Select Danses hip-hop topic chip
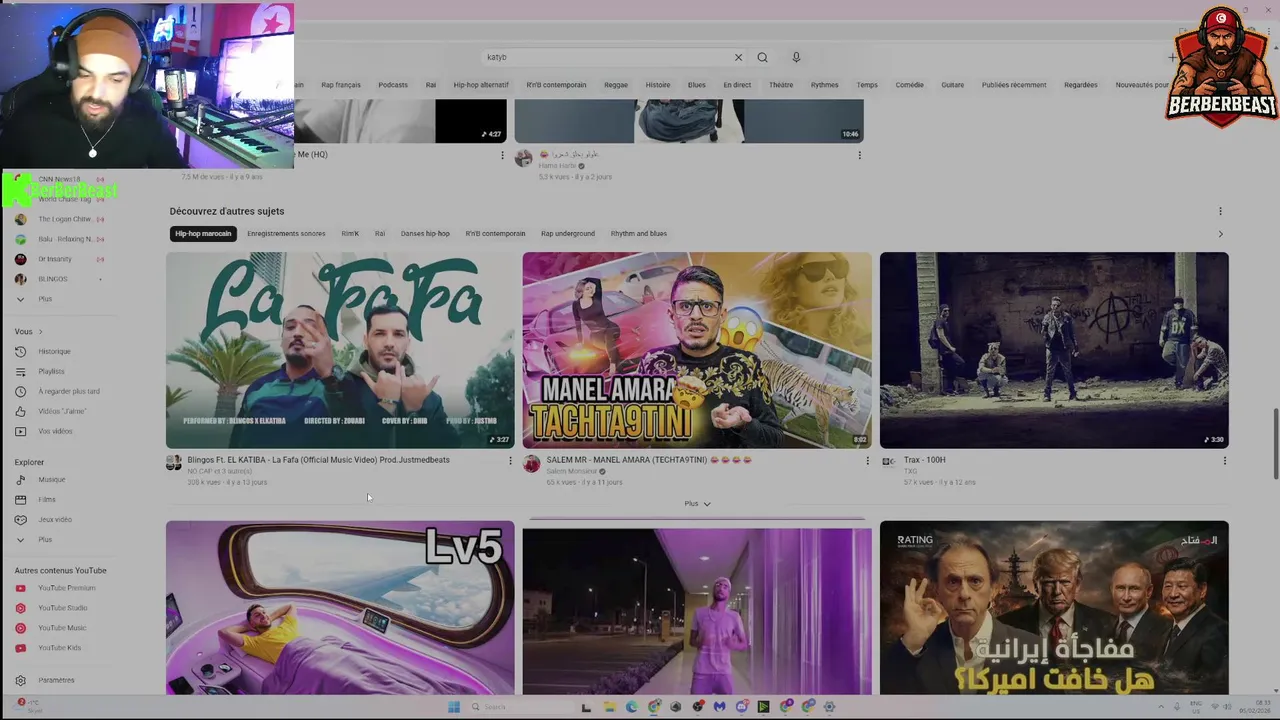This screenshot has width=1280, height=720. 425,233
